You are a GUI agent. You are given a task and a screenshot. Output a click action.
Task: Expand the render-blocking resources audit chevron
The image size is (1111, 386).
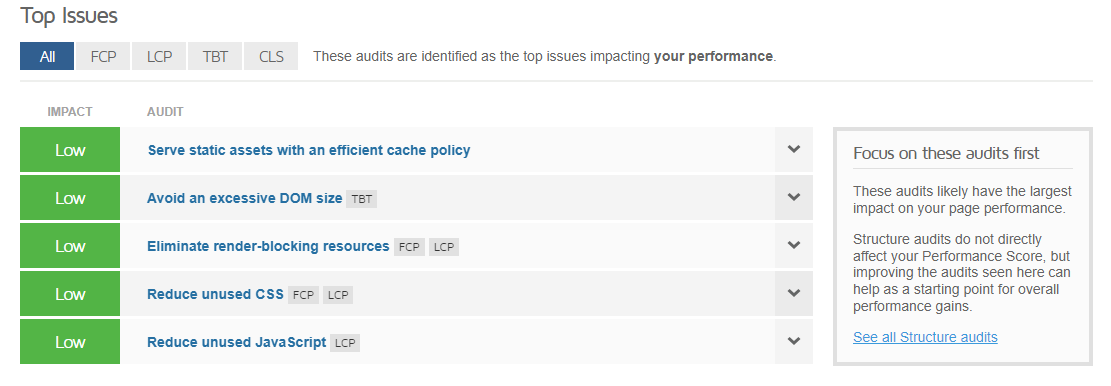794,246
